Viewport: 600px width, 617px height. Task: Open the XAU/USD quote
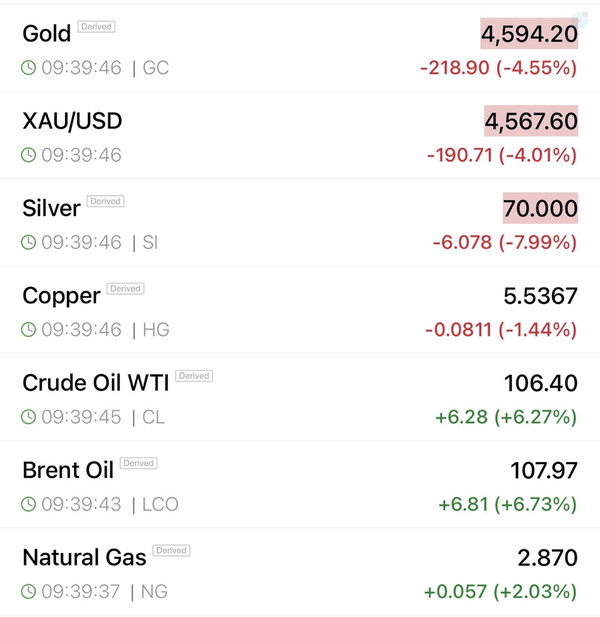point(72,121)
